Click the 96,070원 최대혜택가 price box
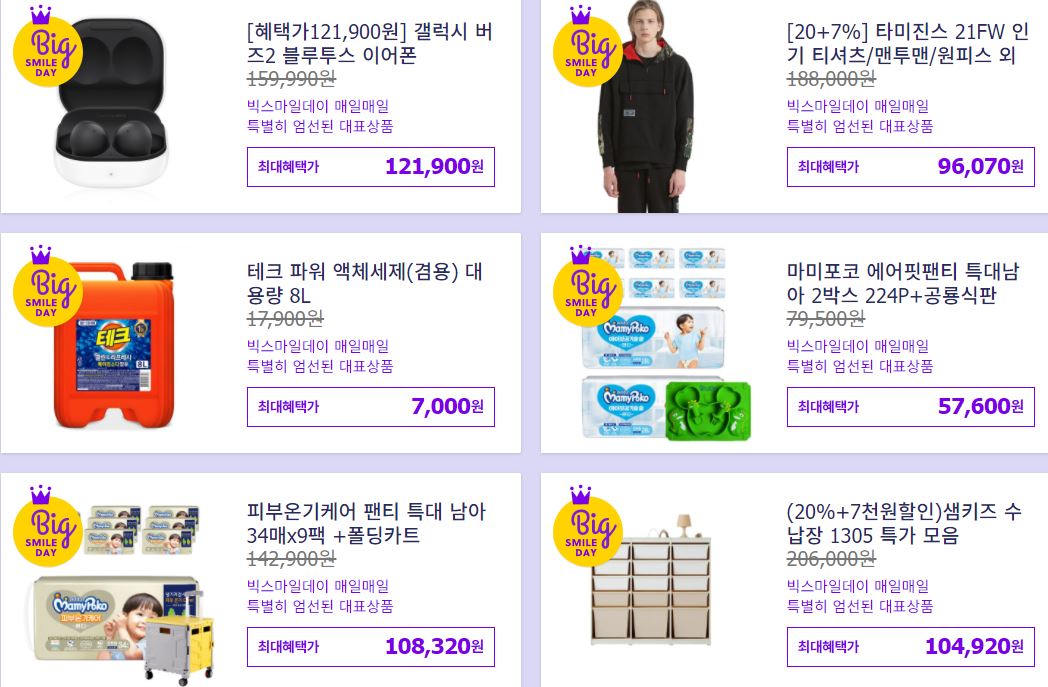The height and width of the screenshot is (687, 1048). point(910,166)
